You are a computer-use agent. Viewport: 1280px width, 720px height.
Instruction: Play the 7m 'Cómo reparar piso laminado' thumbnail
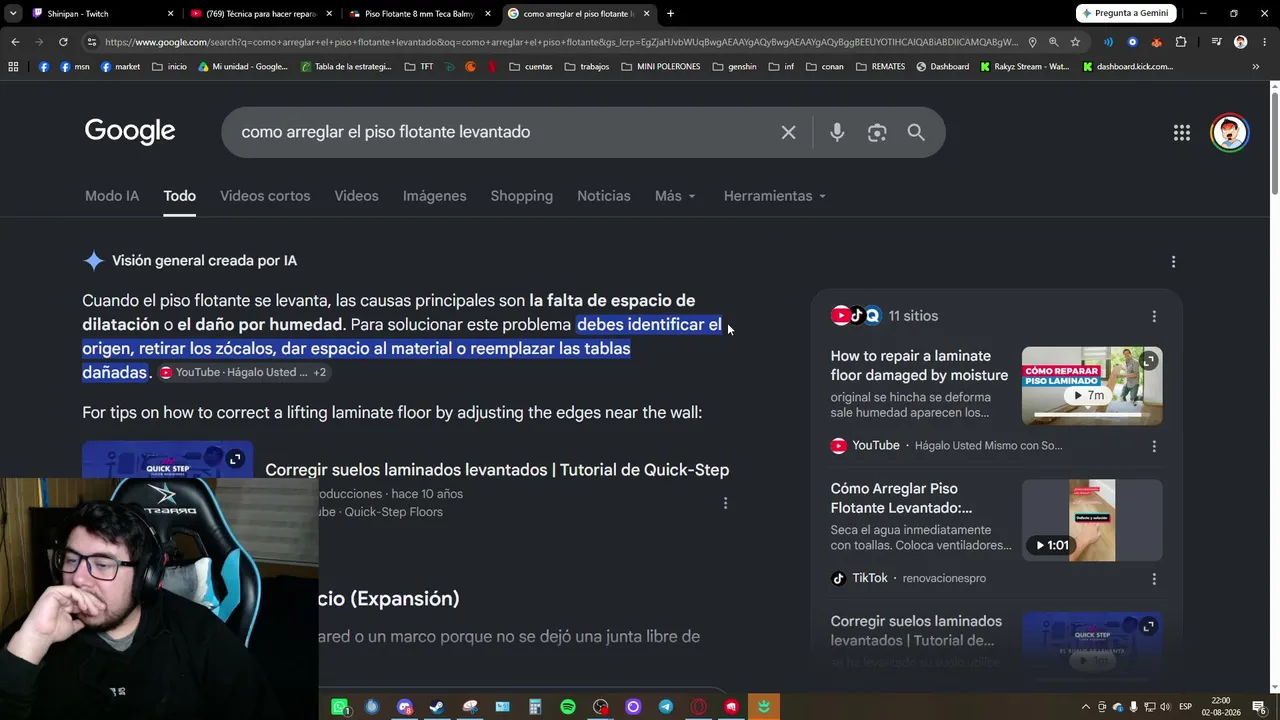[1092, 386]
